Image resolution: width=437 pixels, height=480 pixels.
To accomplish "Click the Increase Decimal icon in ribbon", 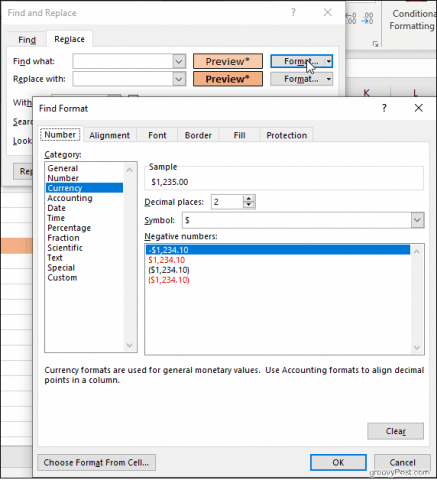I will tap(351, 18).
